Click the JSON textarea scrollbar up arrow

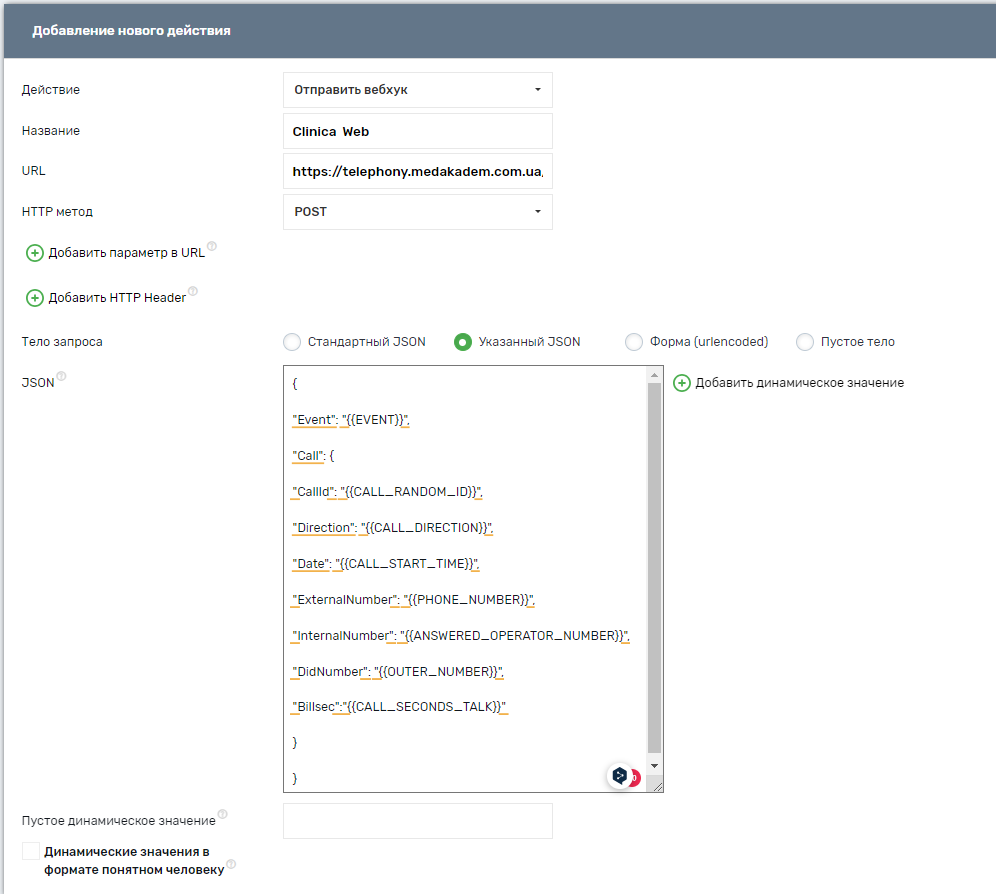tap(655, 375)
